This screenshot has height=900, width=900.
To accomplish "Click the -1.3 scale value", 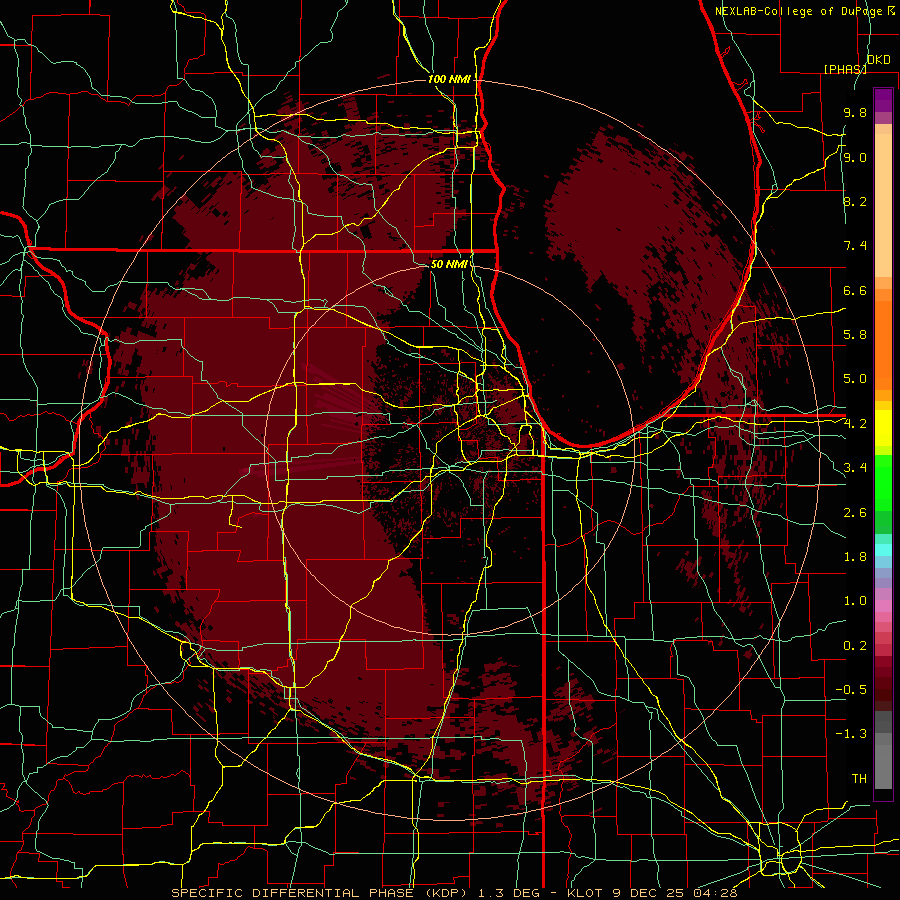I will (x=851, y=734).
